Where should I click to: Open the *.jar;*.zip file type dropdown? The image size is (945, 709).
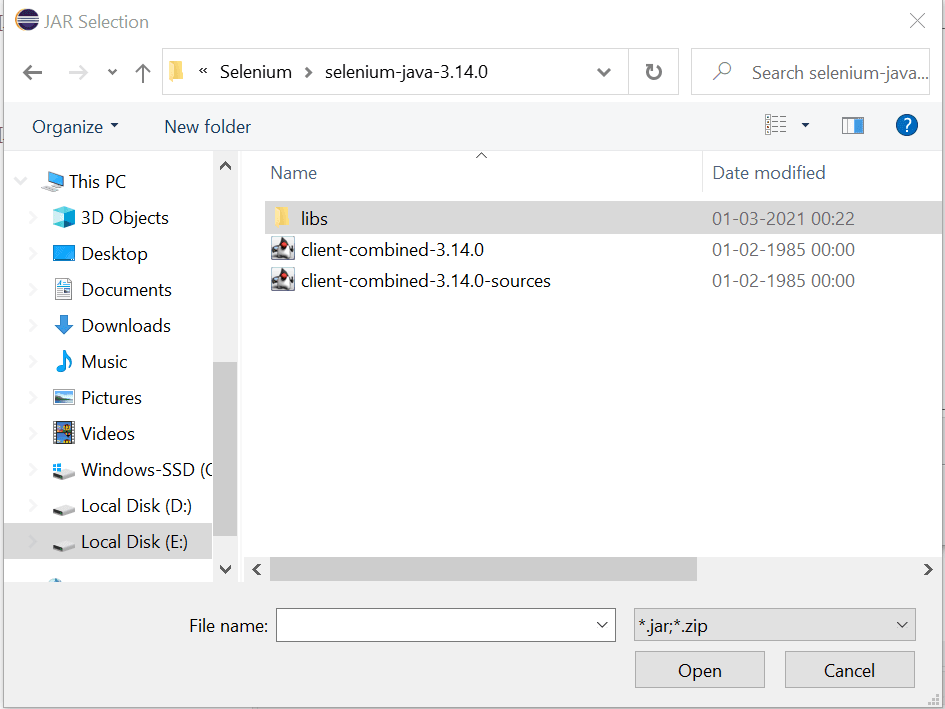click(x=775, y=626)
